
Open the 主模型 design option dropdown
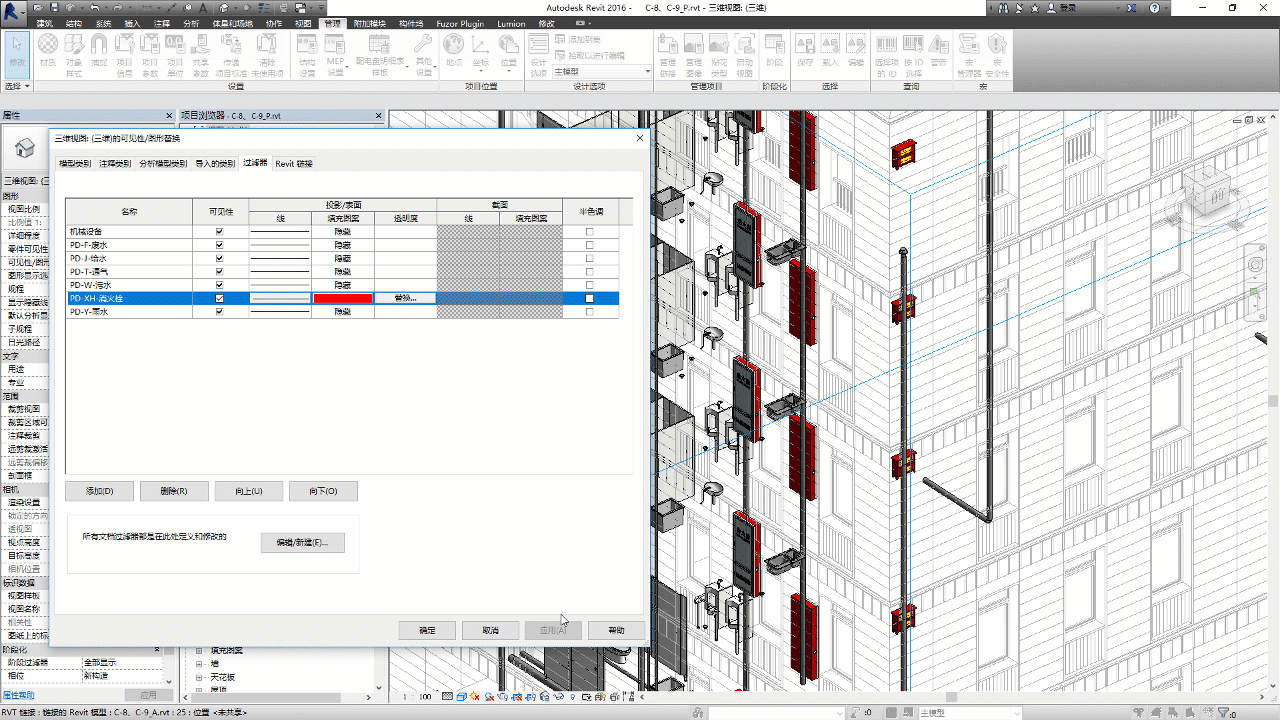tap(602, 71)
